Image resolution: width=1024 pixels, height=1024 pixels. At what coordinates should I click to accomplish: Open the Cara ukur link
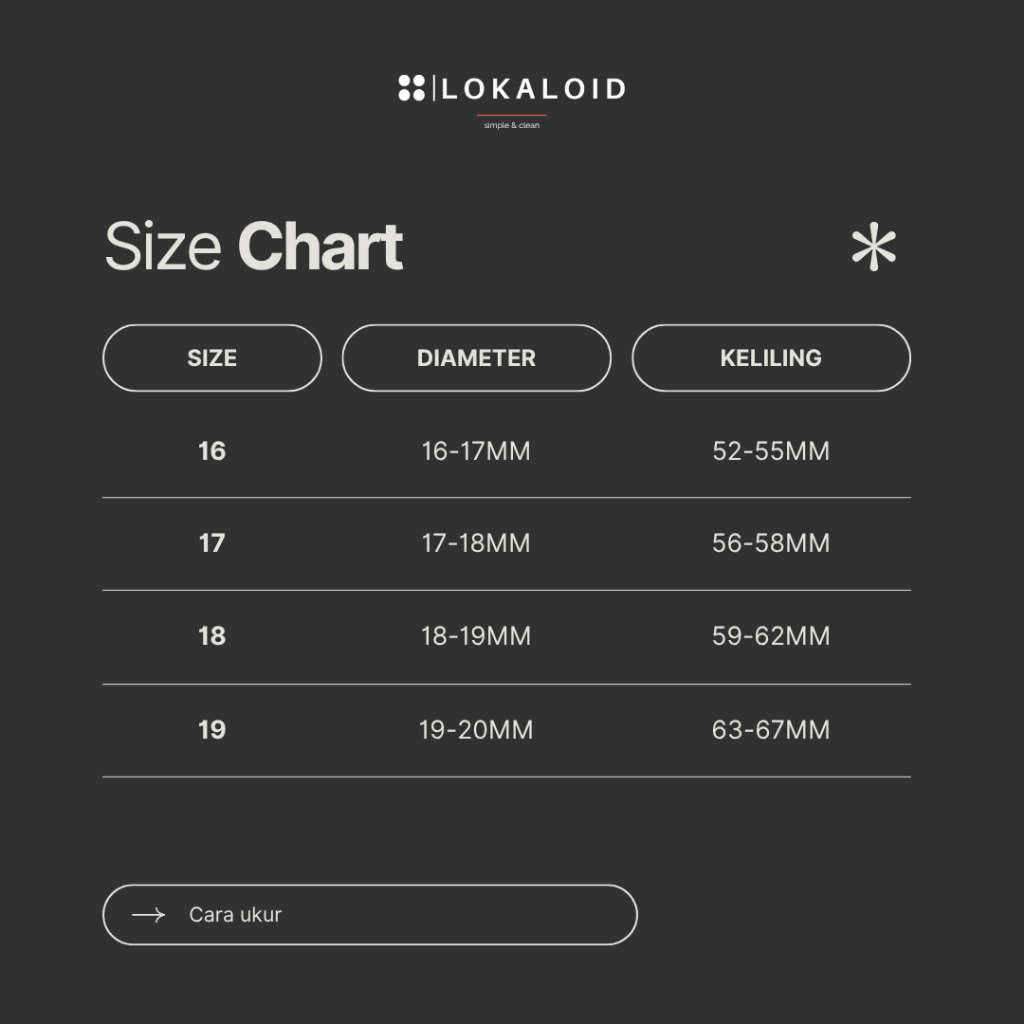pyautogui.click(x=236, y=915)
